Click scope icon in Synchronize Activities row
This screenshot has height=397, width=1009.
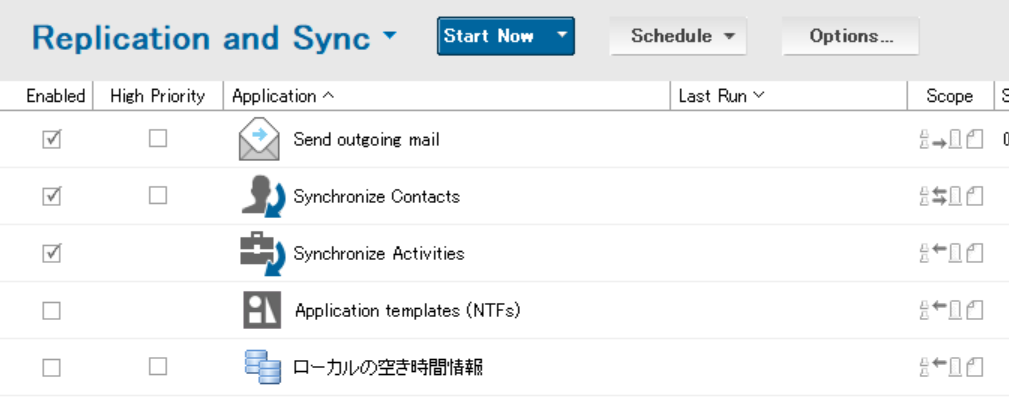(951, 253)
